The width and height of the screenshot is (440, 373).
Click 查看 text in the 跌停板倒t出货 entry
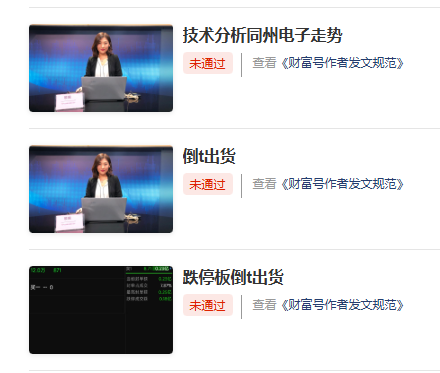pyautogui.click(x=264, y=305)
